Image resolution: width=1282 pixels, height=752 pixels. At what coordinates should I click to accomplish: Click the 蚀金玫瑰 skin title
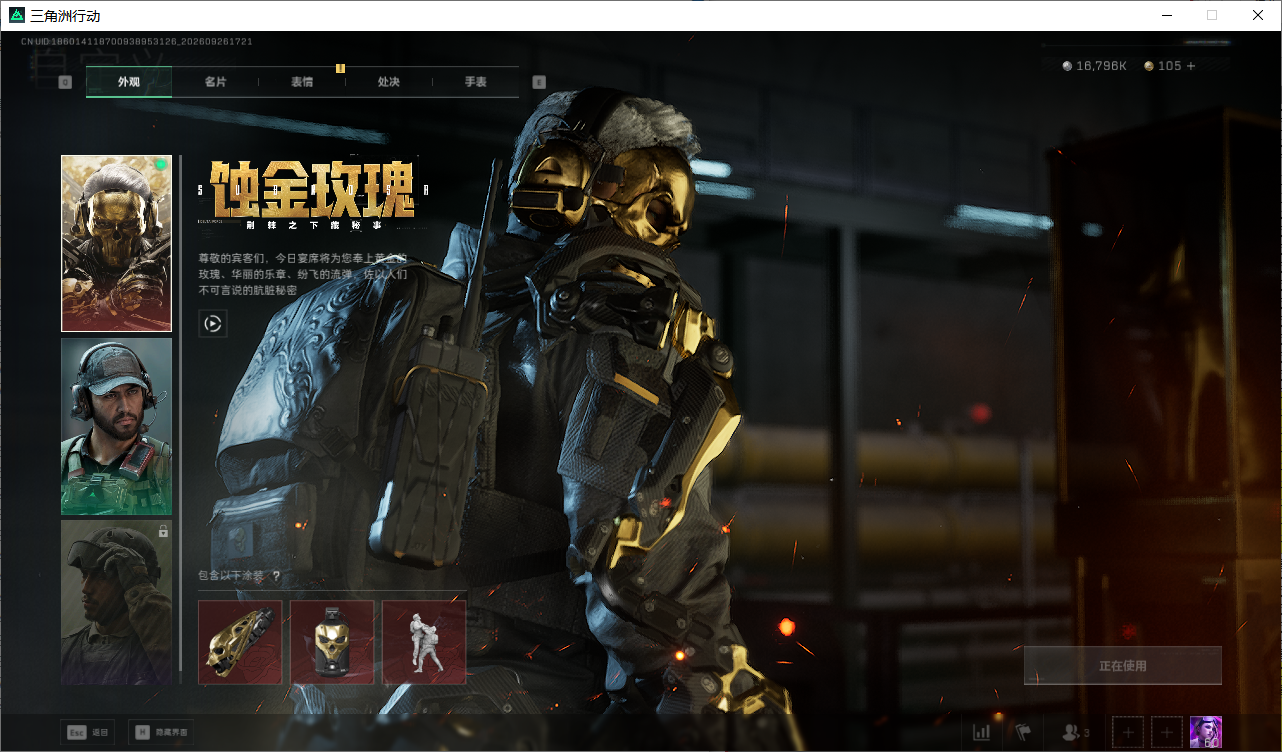click(x=313, y=190)
